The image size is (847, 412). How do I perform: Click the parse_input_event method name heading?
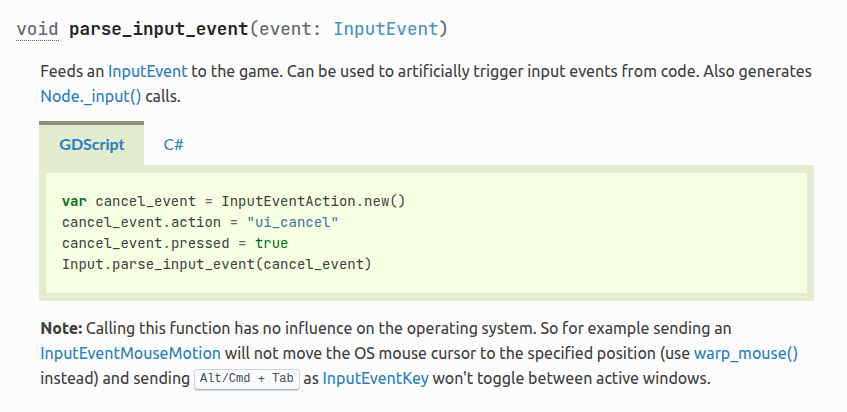[x=157, y=28]
